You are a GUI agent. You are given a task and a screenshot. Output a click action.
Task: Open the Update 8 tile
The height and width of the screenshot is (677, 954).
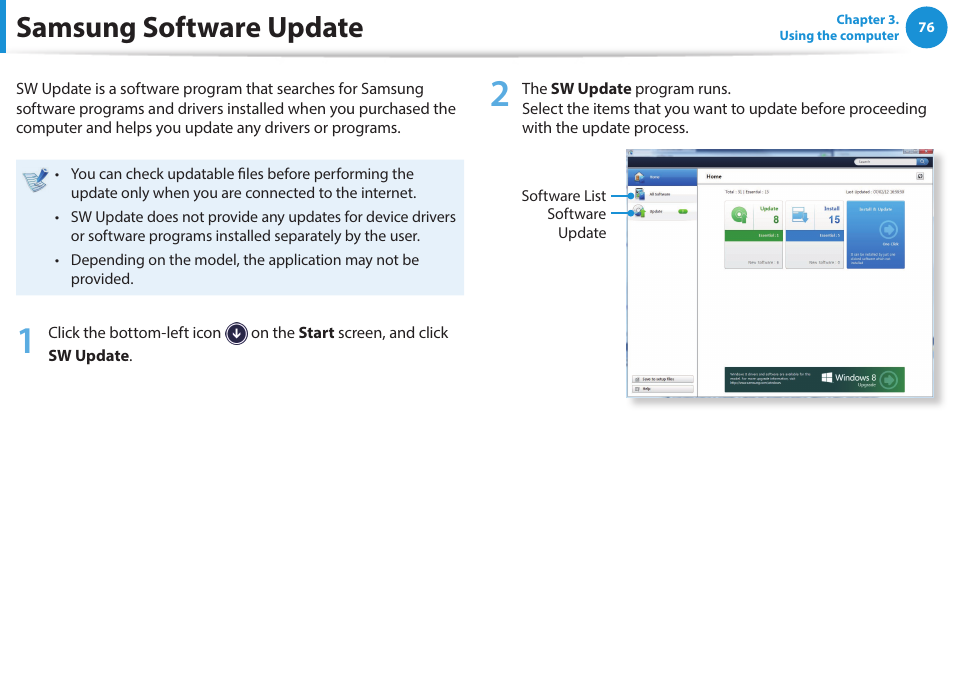point(753,235)
